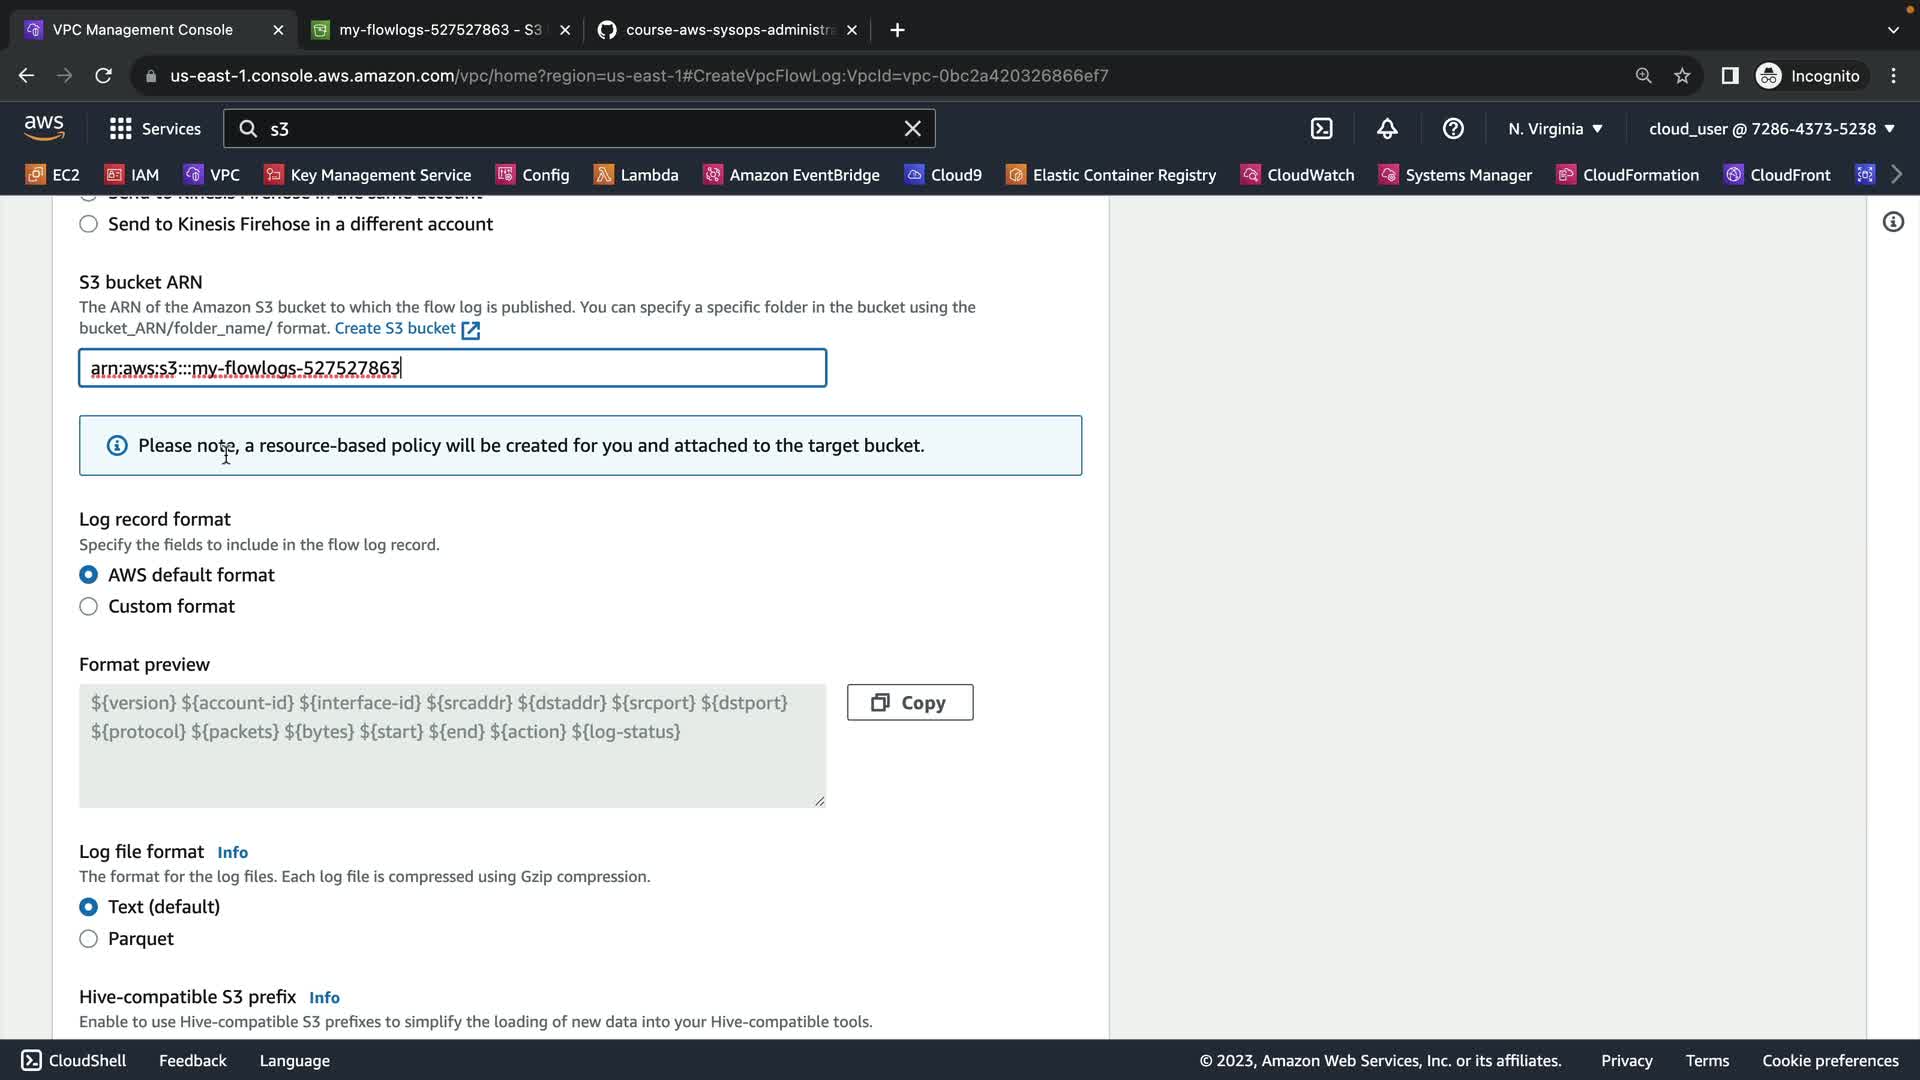1920x1080 pixels.
Task: Show more bookmarked services with the right chevron
Action: [1897, 175]
